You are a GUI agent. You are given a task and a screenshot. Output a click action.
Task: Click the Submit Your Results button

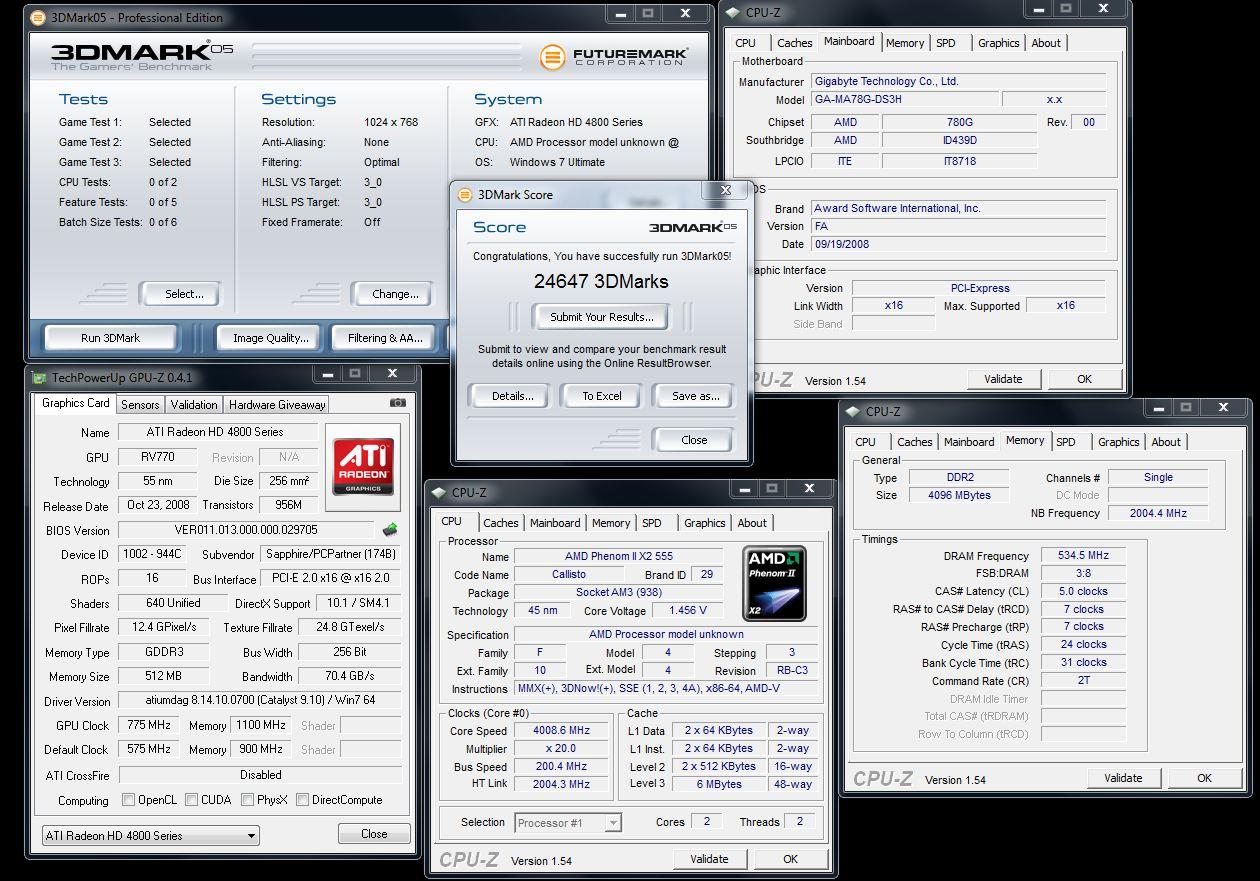tap(602, 317)
